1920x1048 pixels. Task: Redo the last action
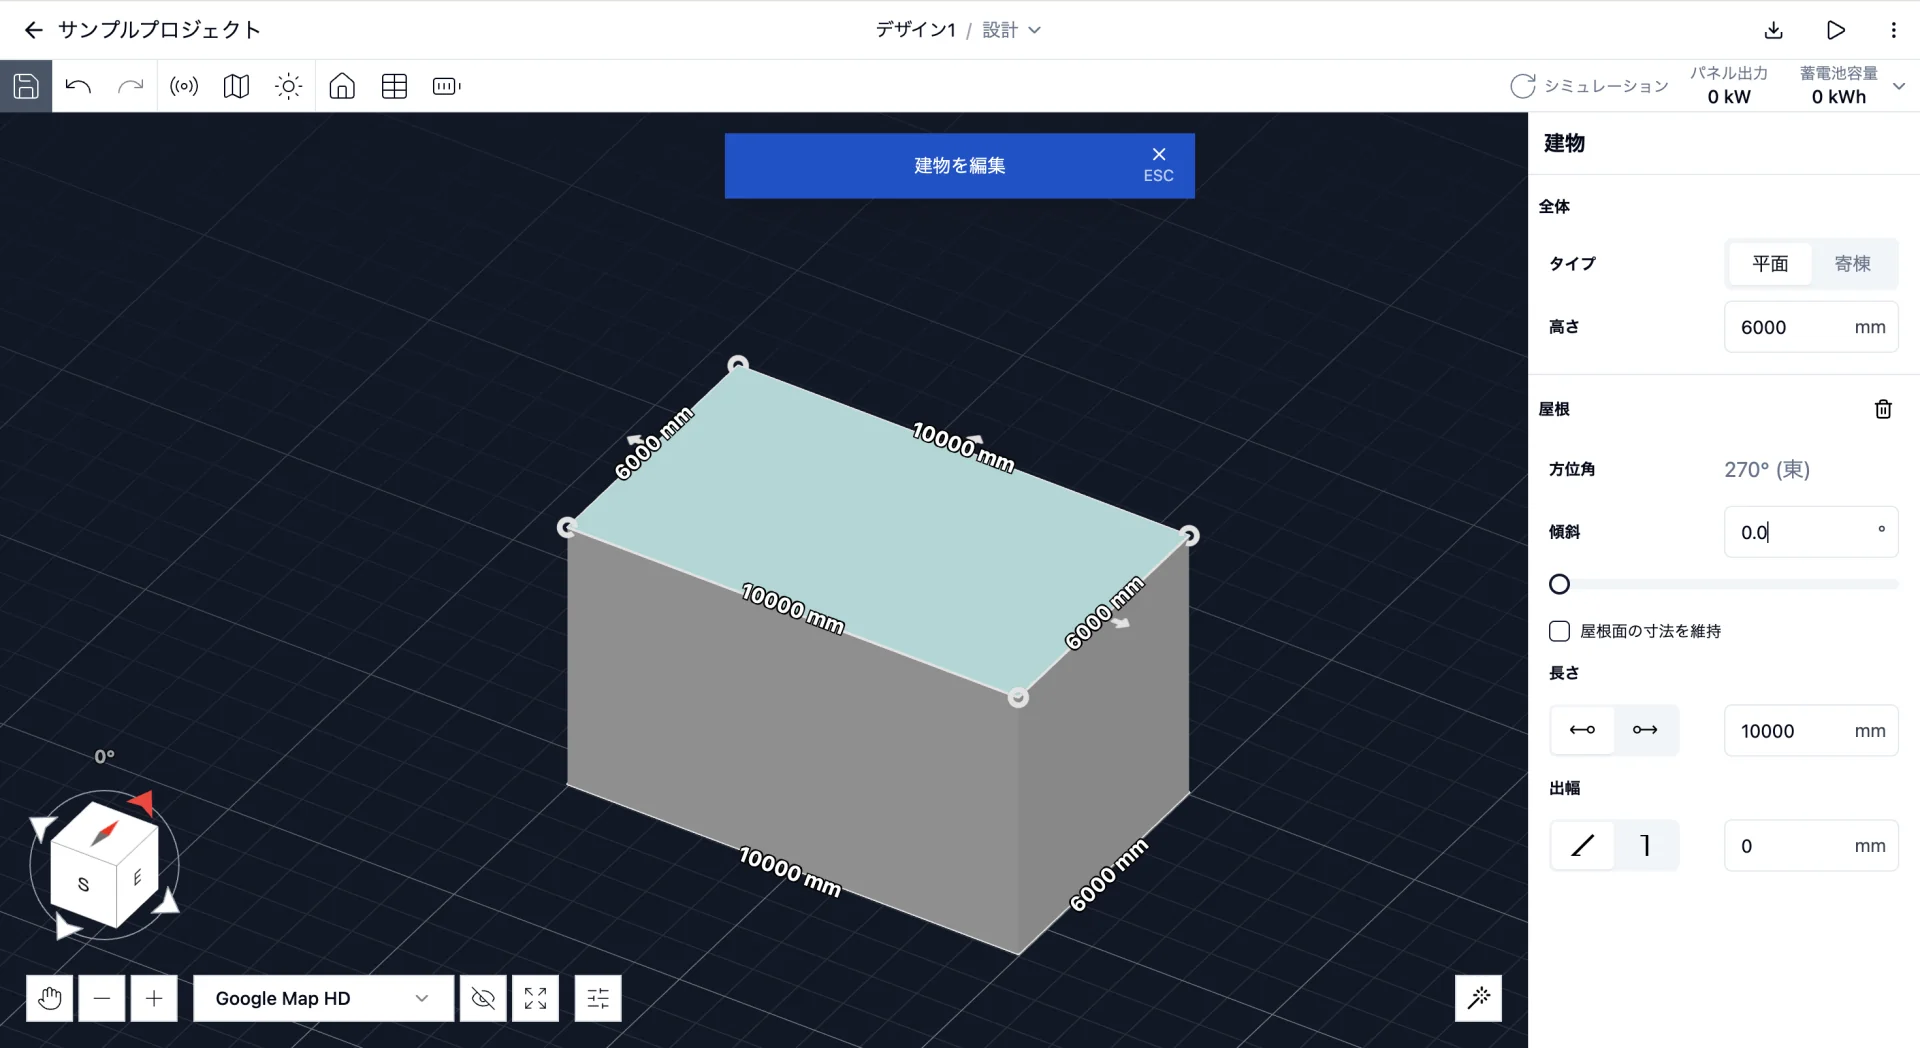click(x=130, y=86)
